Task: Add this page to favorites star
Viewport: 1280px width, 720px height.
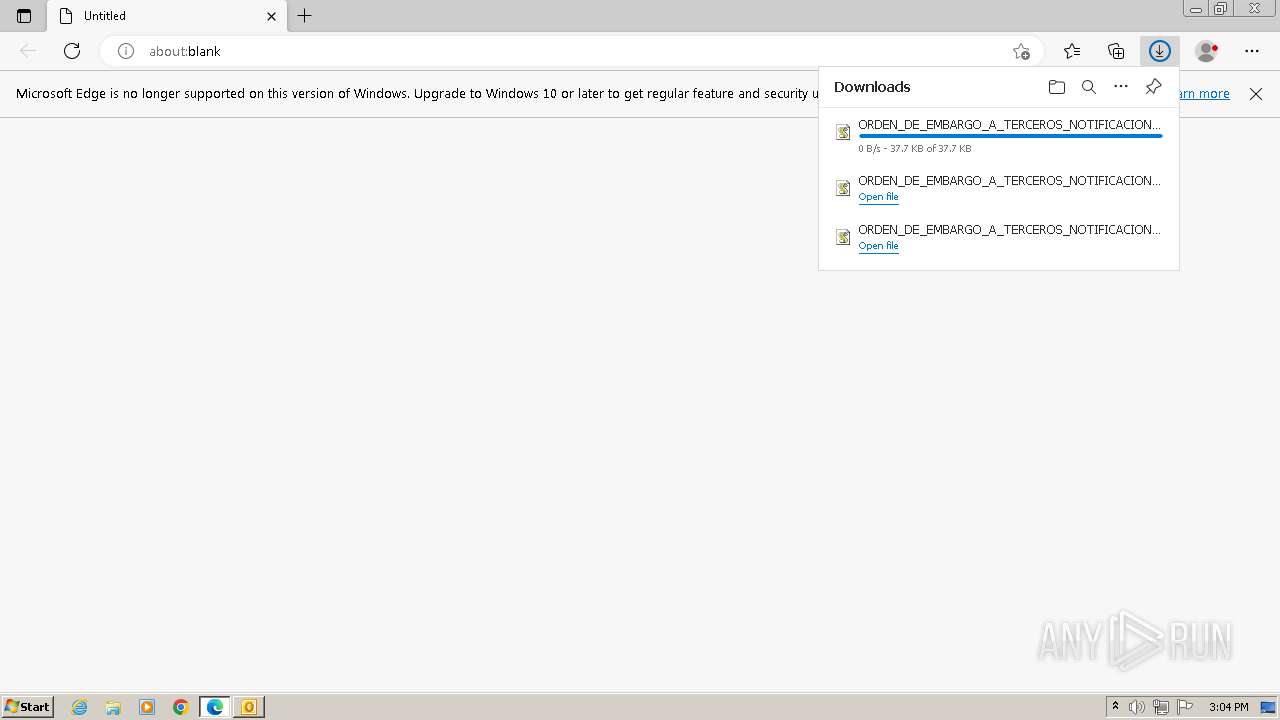Action: pyautogui.click(x=1021, y=51)
